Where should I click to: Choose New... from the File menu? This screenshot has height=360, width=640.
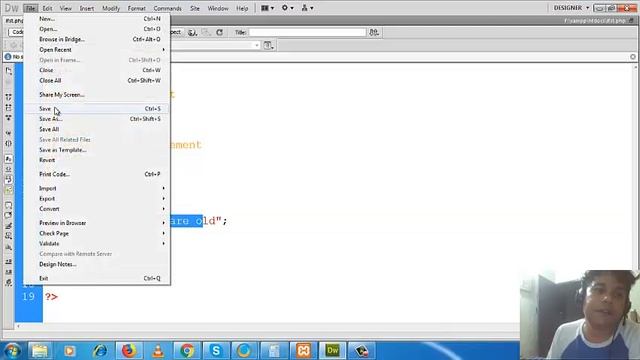pyautogui.click(x=97, y=19)
